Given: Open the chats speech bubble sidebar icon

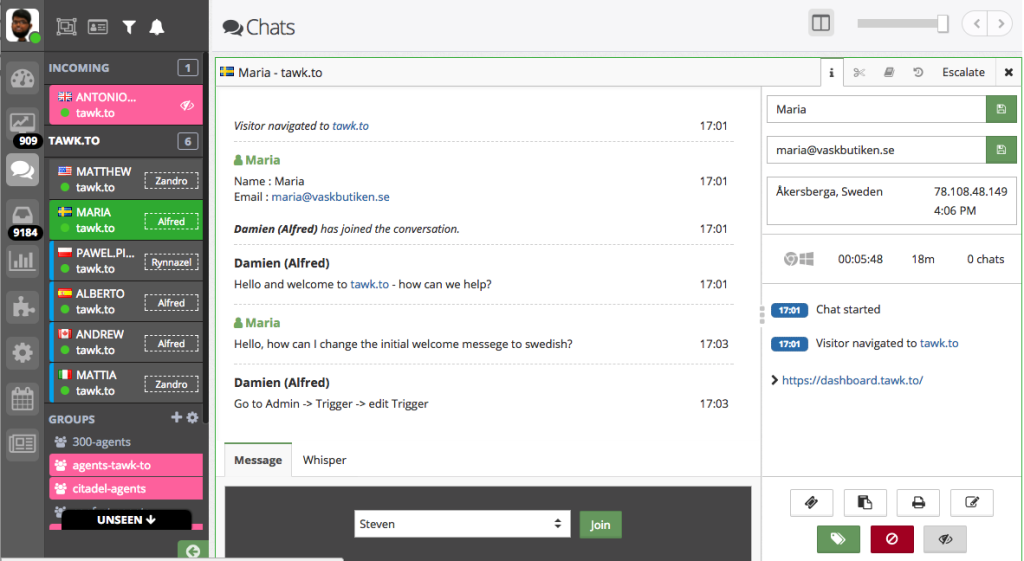Looking at the screenshot, I should 22,170.
